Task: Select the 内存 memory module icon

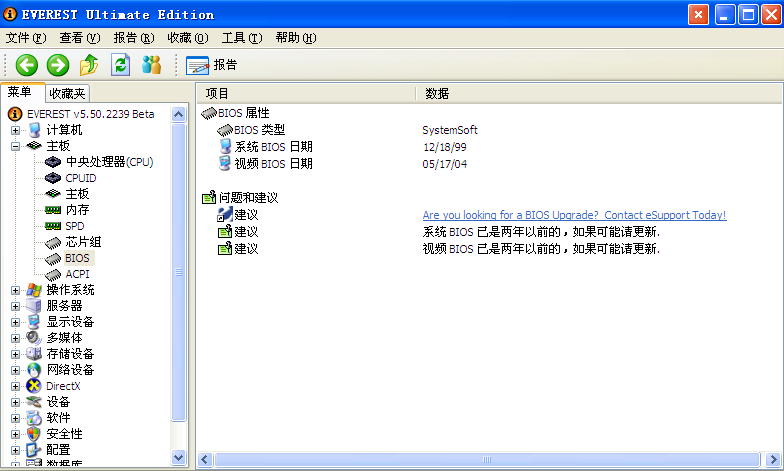Action: [x=52, y=210]
